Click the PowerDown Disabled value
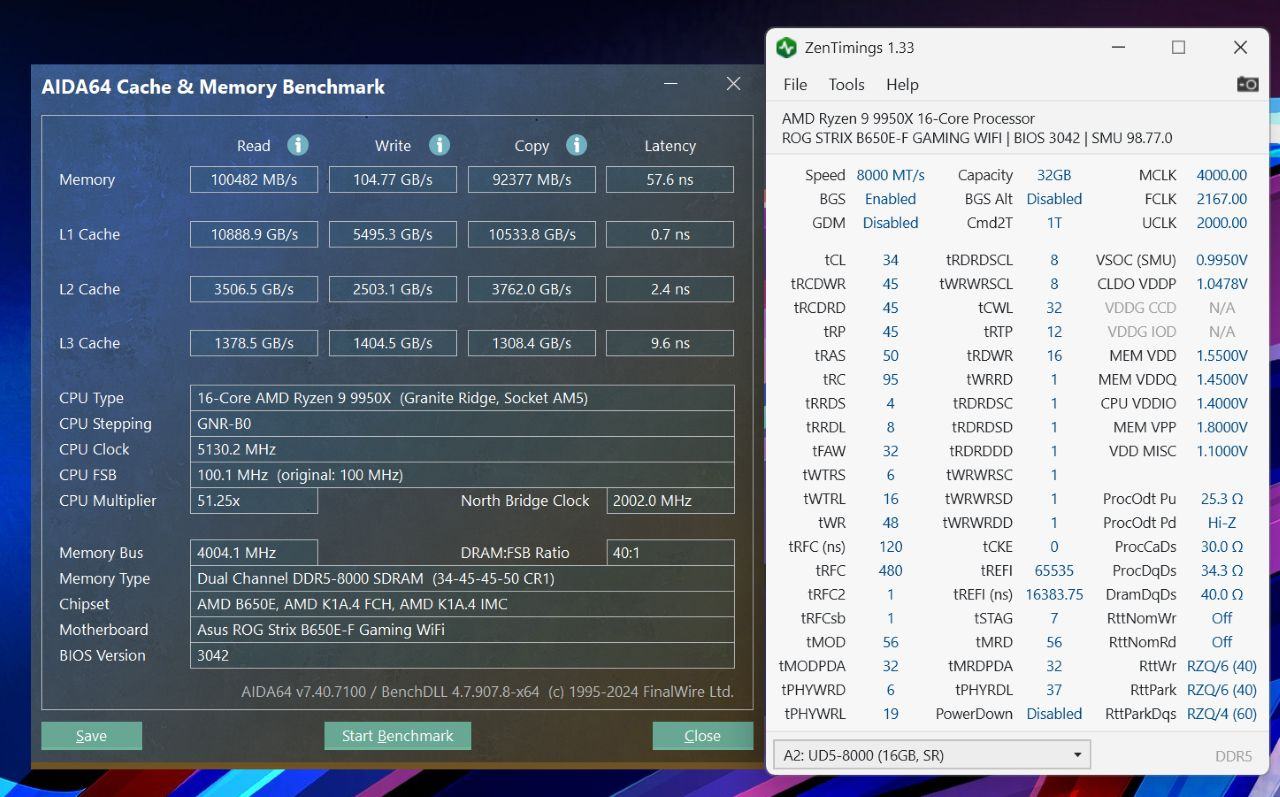 (1054, 714)
